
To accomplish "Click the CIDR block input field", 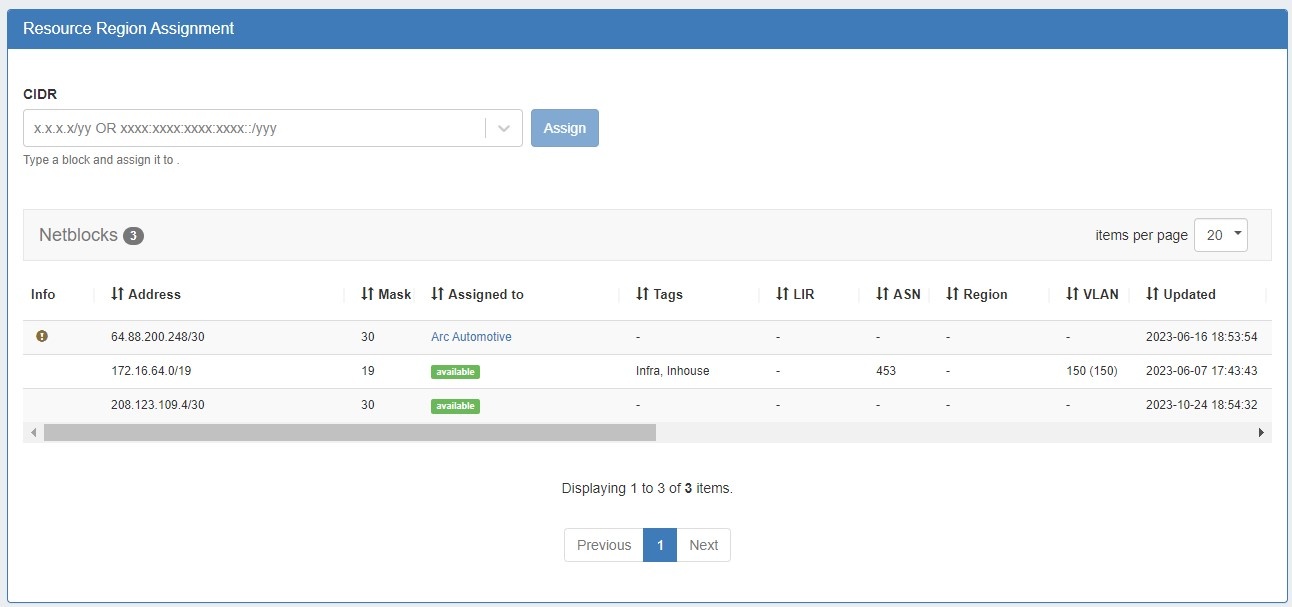I will click(x=254, y=128).
